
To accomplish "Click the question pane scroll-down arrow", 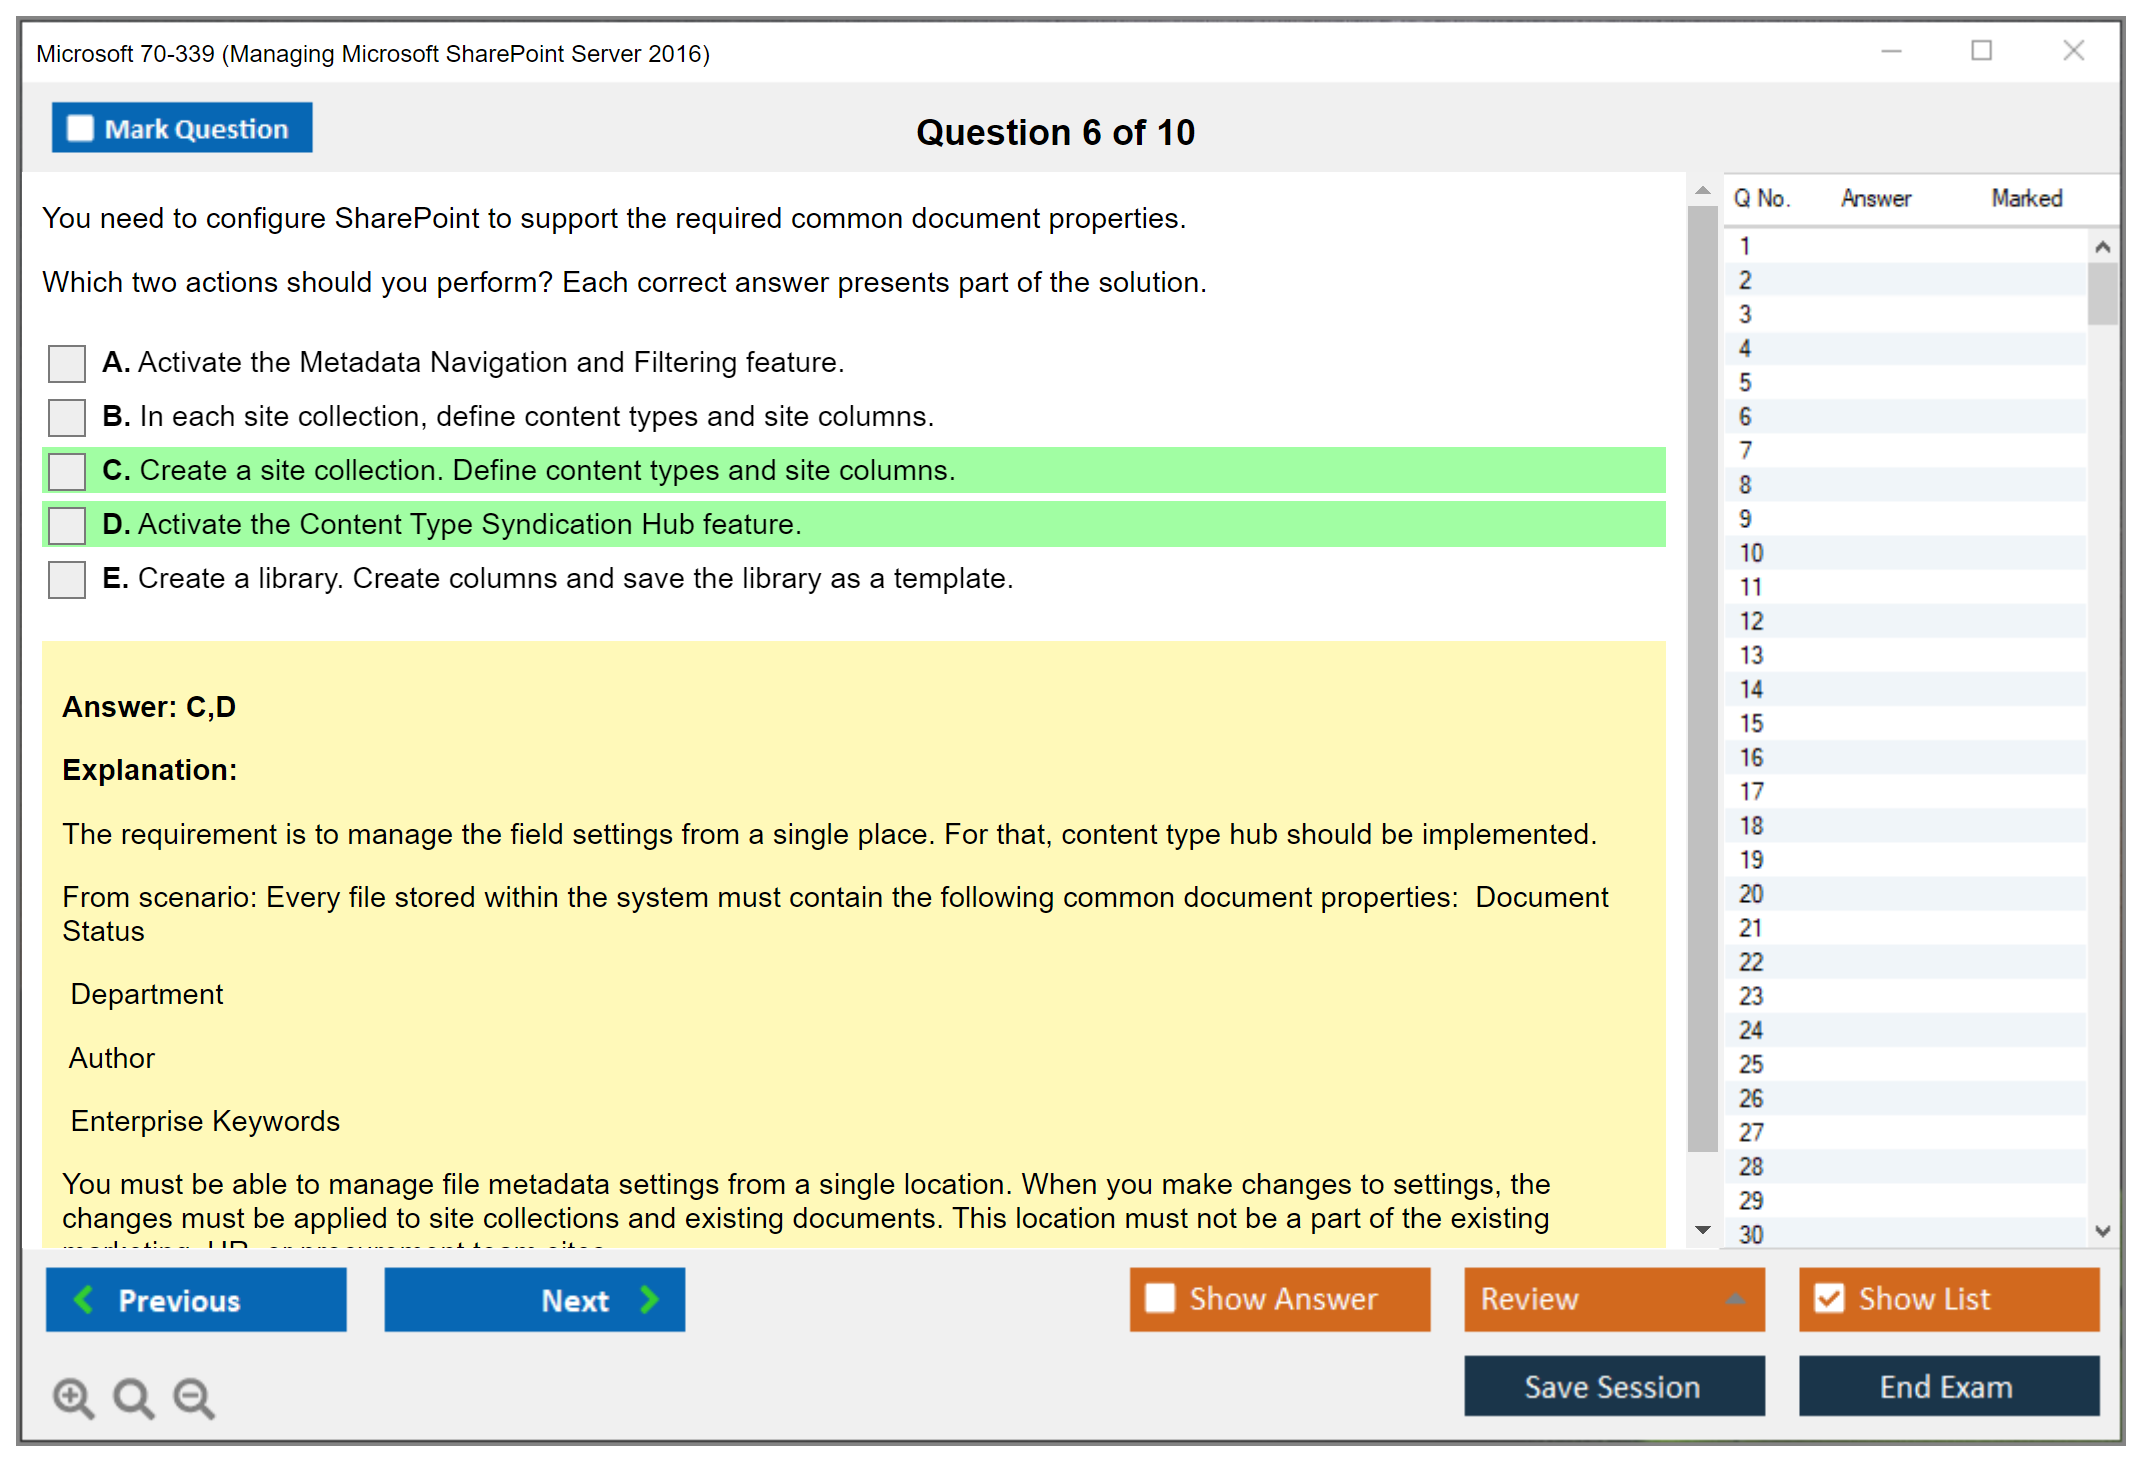I will [x=1703, y=1230].
